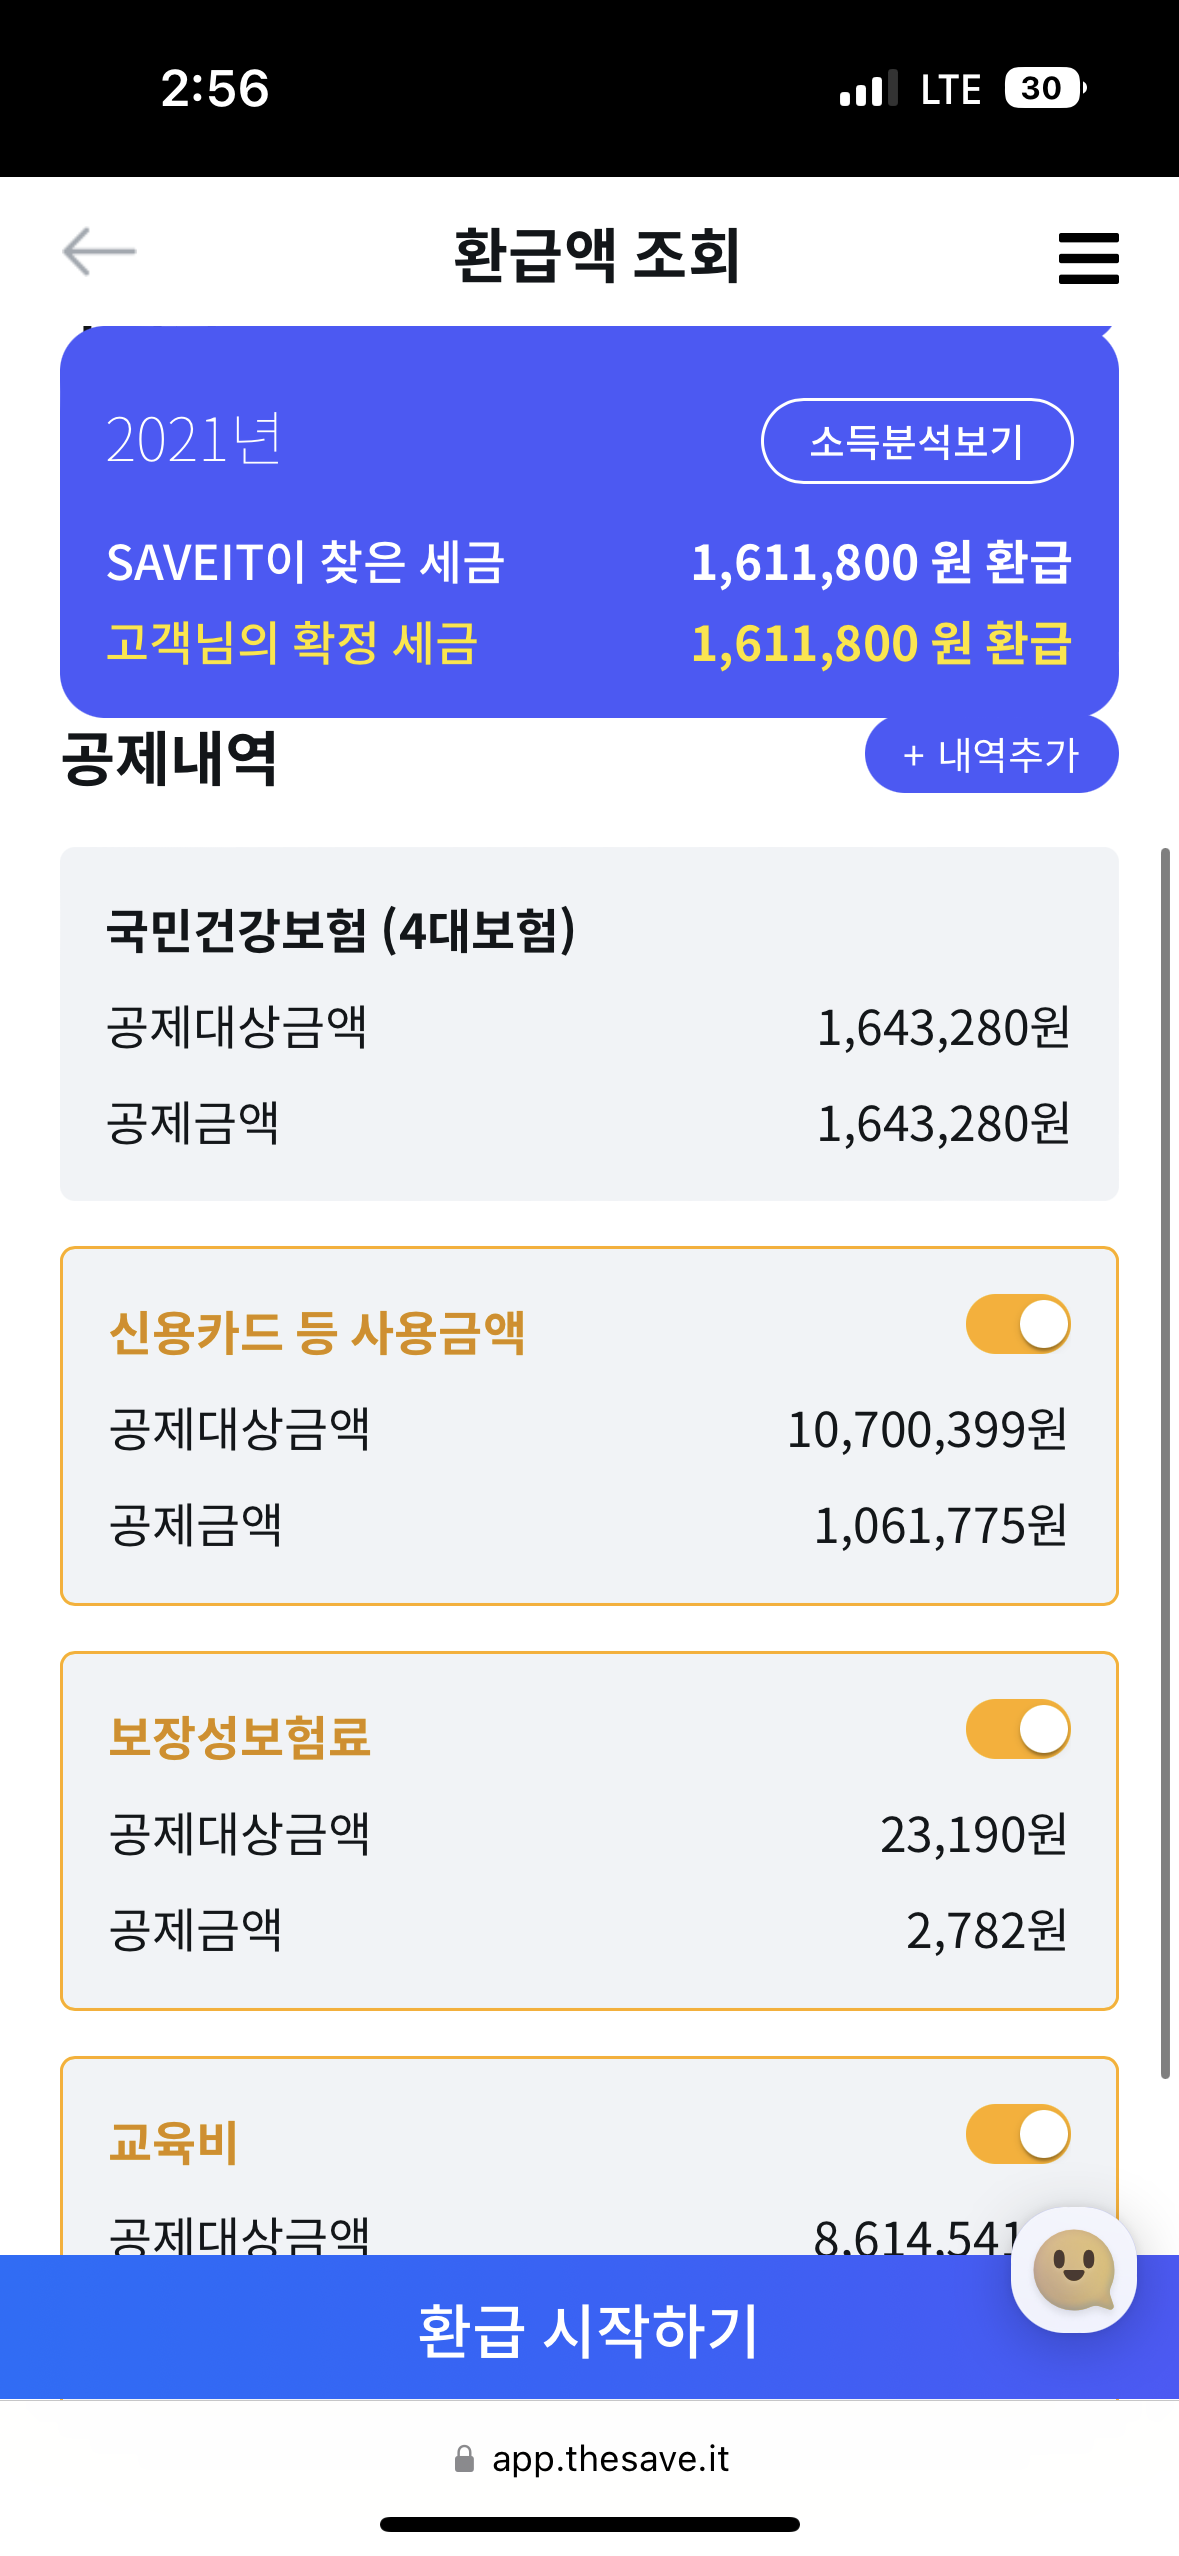1179x2556 pixels.
Task: Disable the 신용카드 등 사용금액 toggle
Action: click(1018, 1324)
